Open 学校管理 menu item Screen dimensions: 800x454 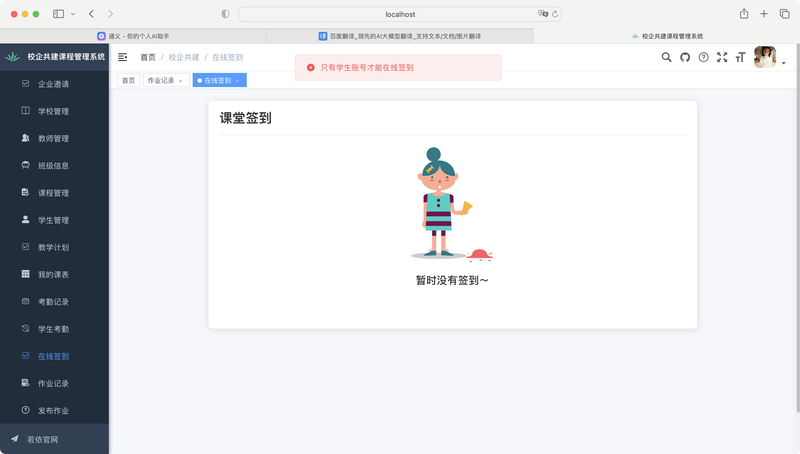[x=54, y=111]
